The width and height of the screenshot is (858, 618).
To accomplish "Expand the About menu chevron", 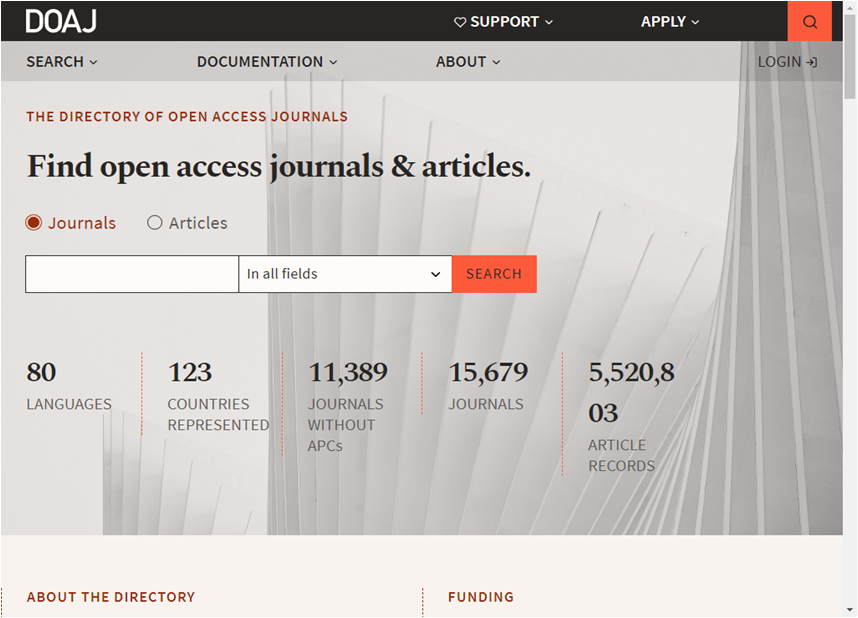I will [496, 62].
